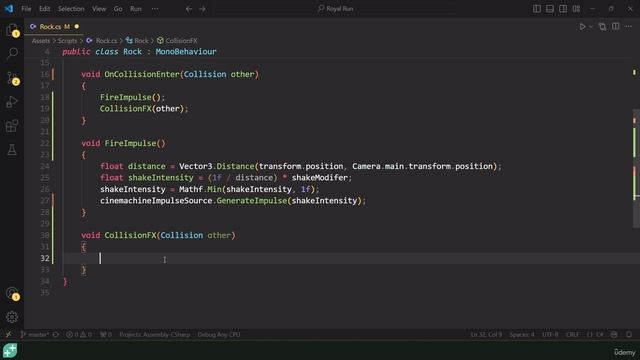This screenshot has width=640, height=360.
Task: Open the Testing flask view
Action: pyautogui.click(x=12, y=150)
